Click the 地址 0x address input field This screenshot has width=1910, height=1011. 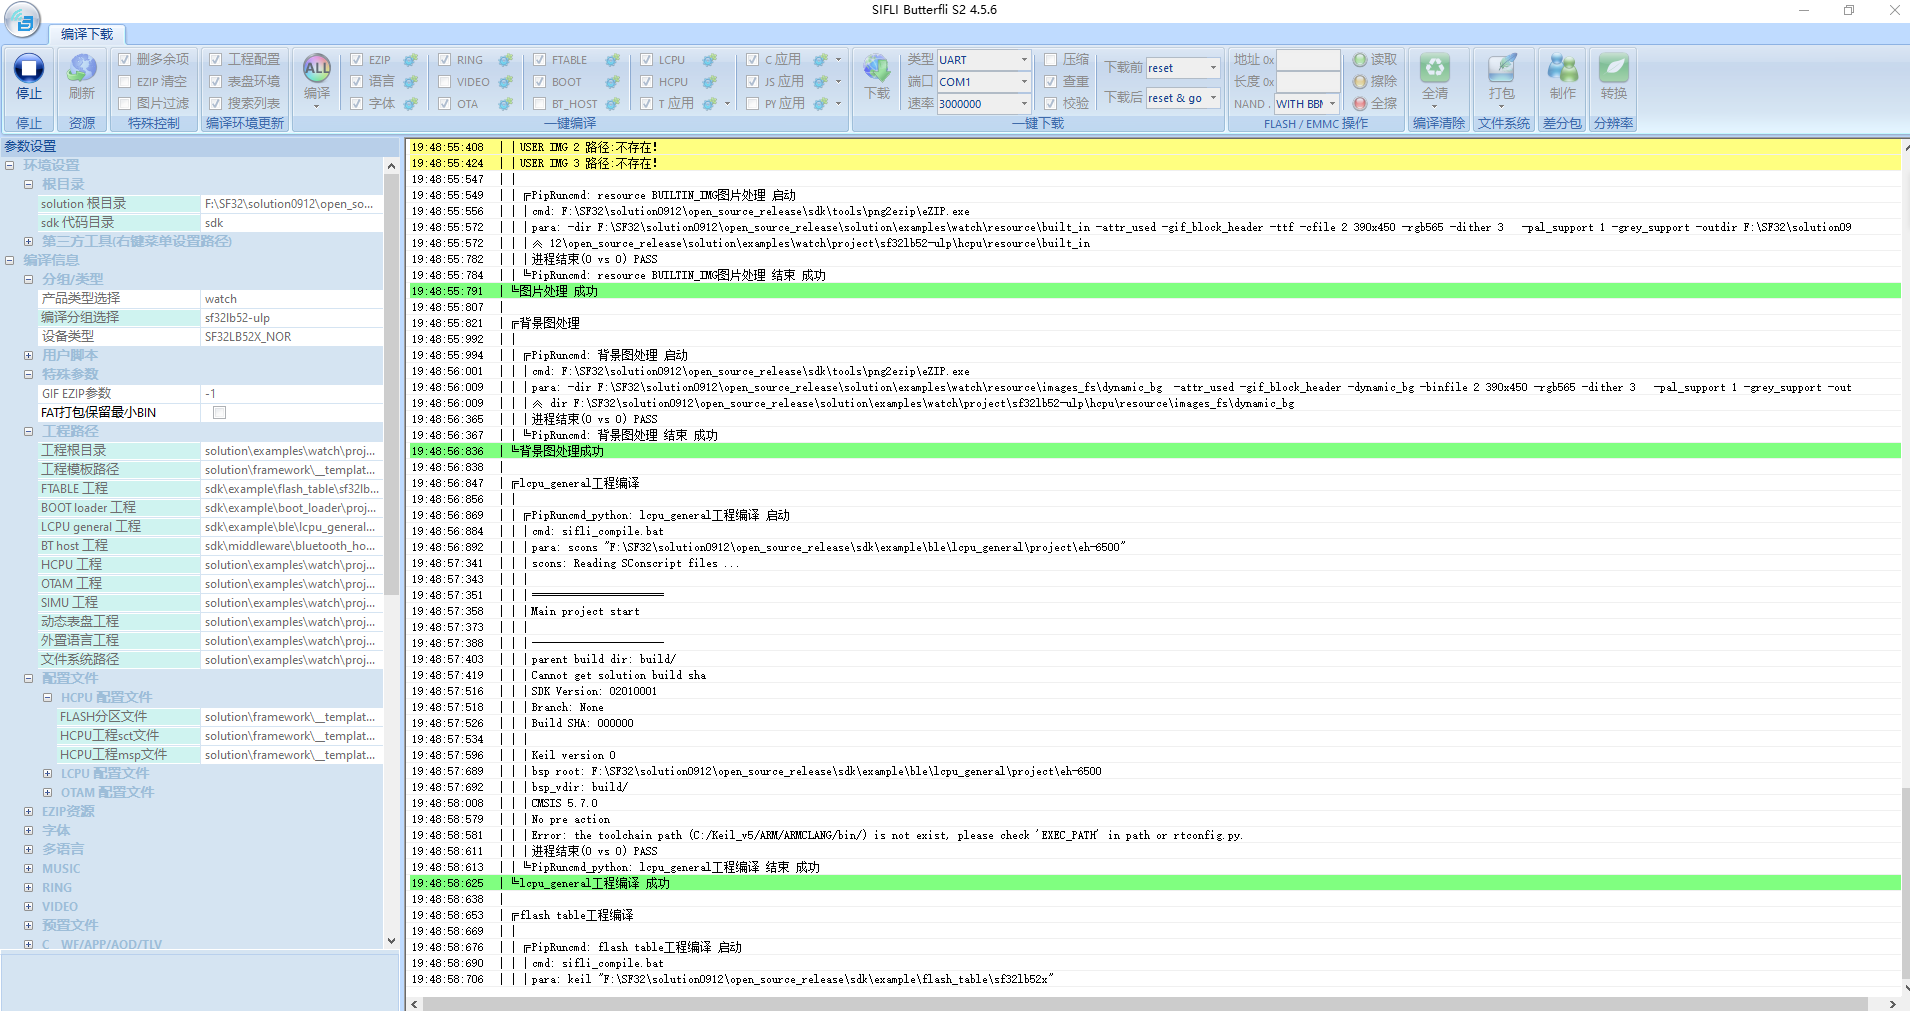1308,60
